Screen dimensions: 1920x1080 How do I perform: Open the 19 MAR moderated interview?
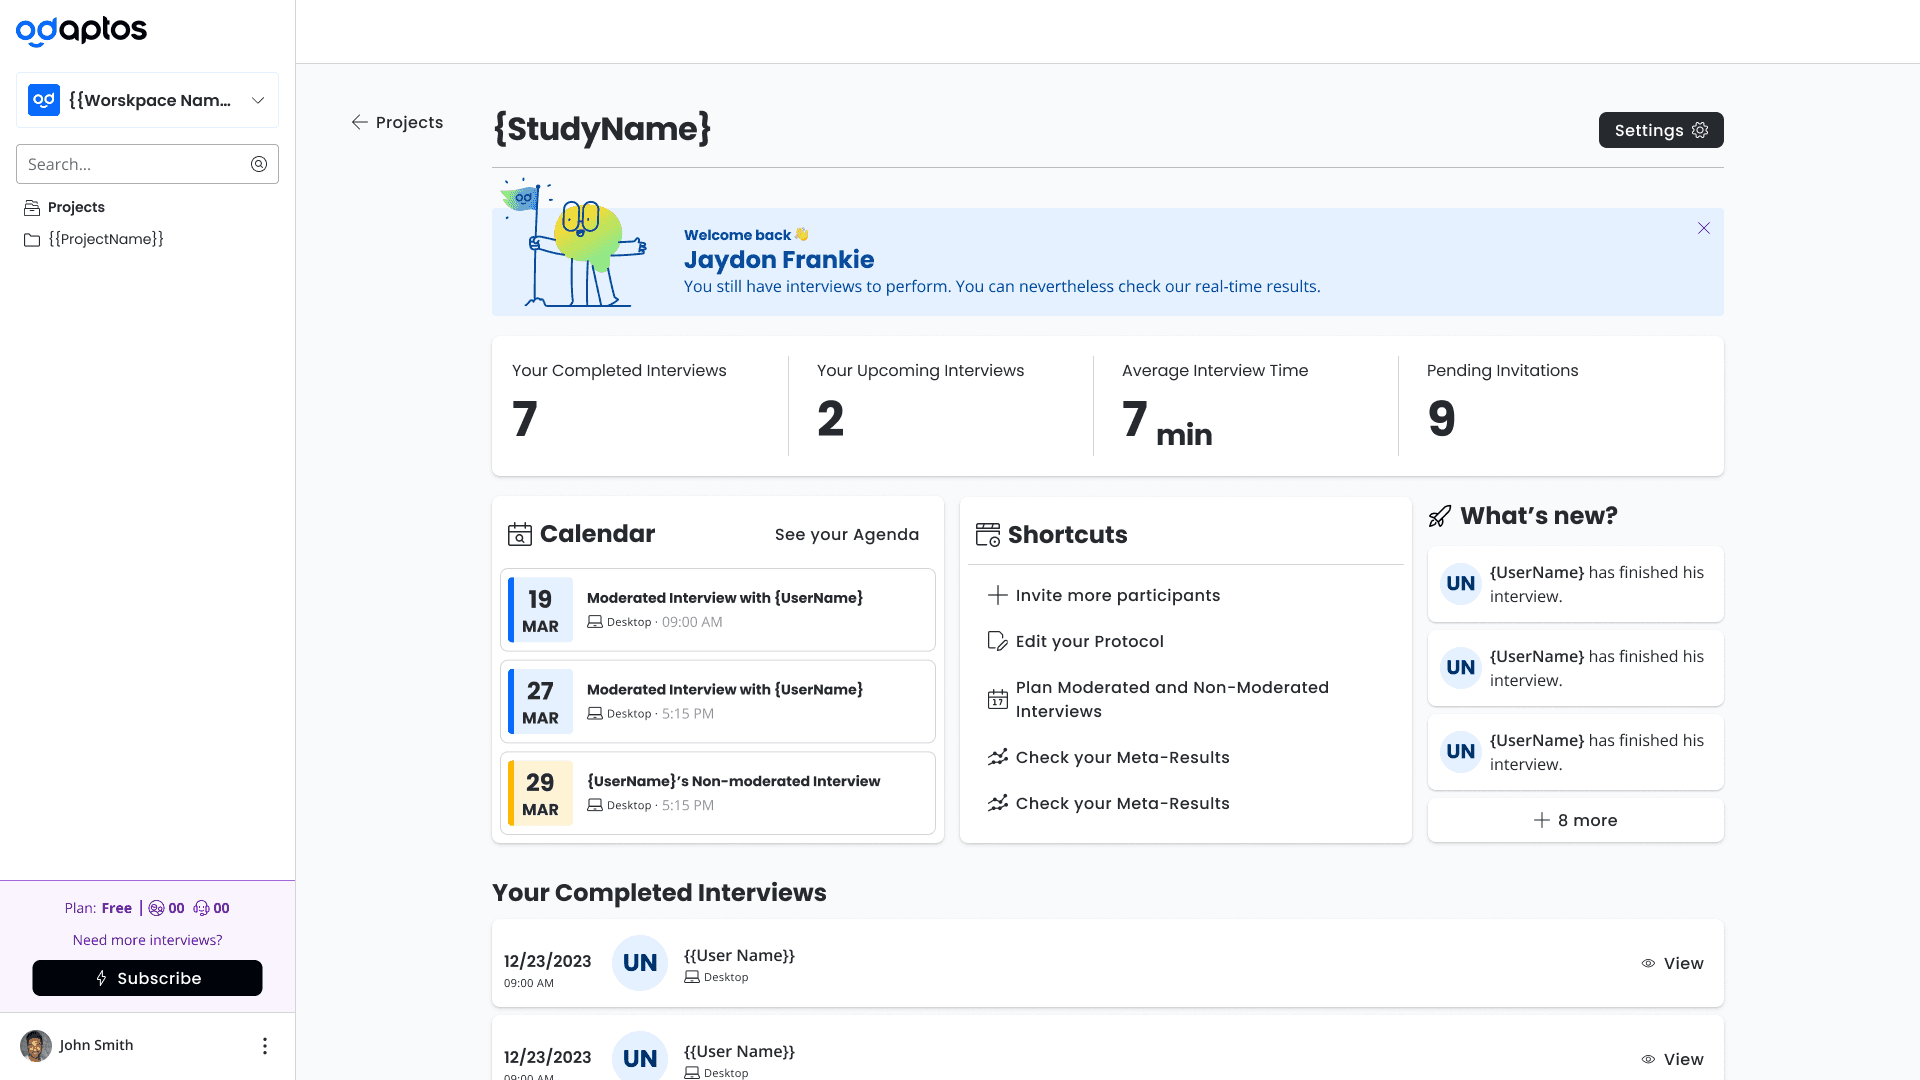pos(718,610)
